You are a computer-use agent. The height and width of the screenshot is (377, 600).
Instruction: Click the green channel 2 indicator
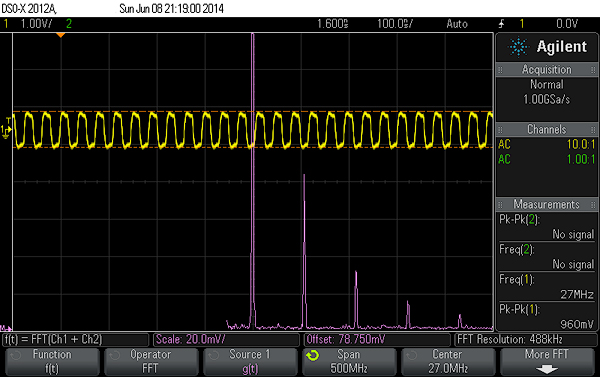click(x=69, y=24)
